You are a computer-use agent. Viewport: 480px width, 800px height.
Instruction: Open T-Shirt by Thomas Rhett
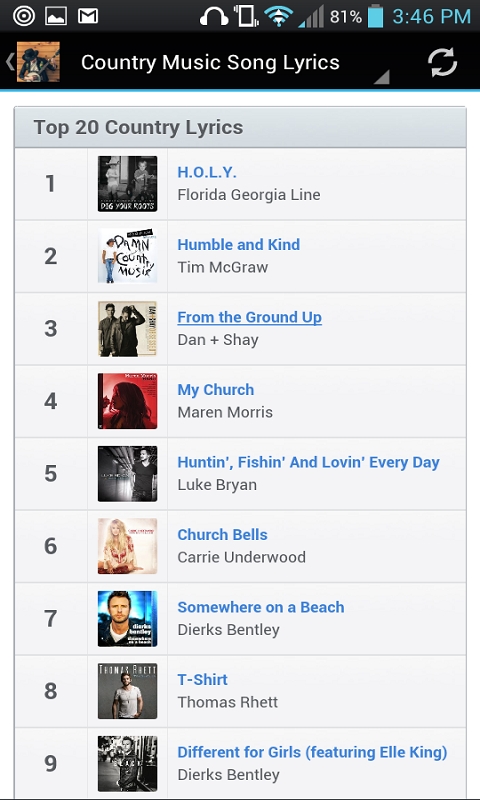pos(202,680)
